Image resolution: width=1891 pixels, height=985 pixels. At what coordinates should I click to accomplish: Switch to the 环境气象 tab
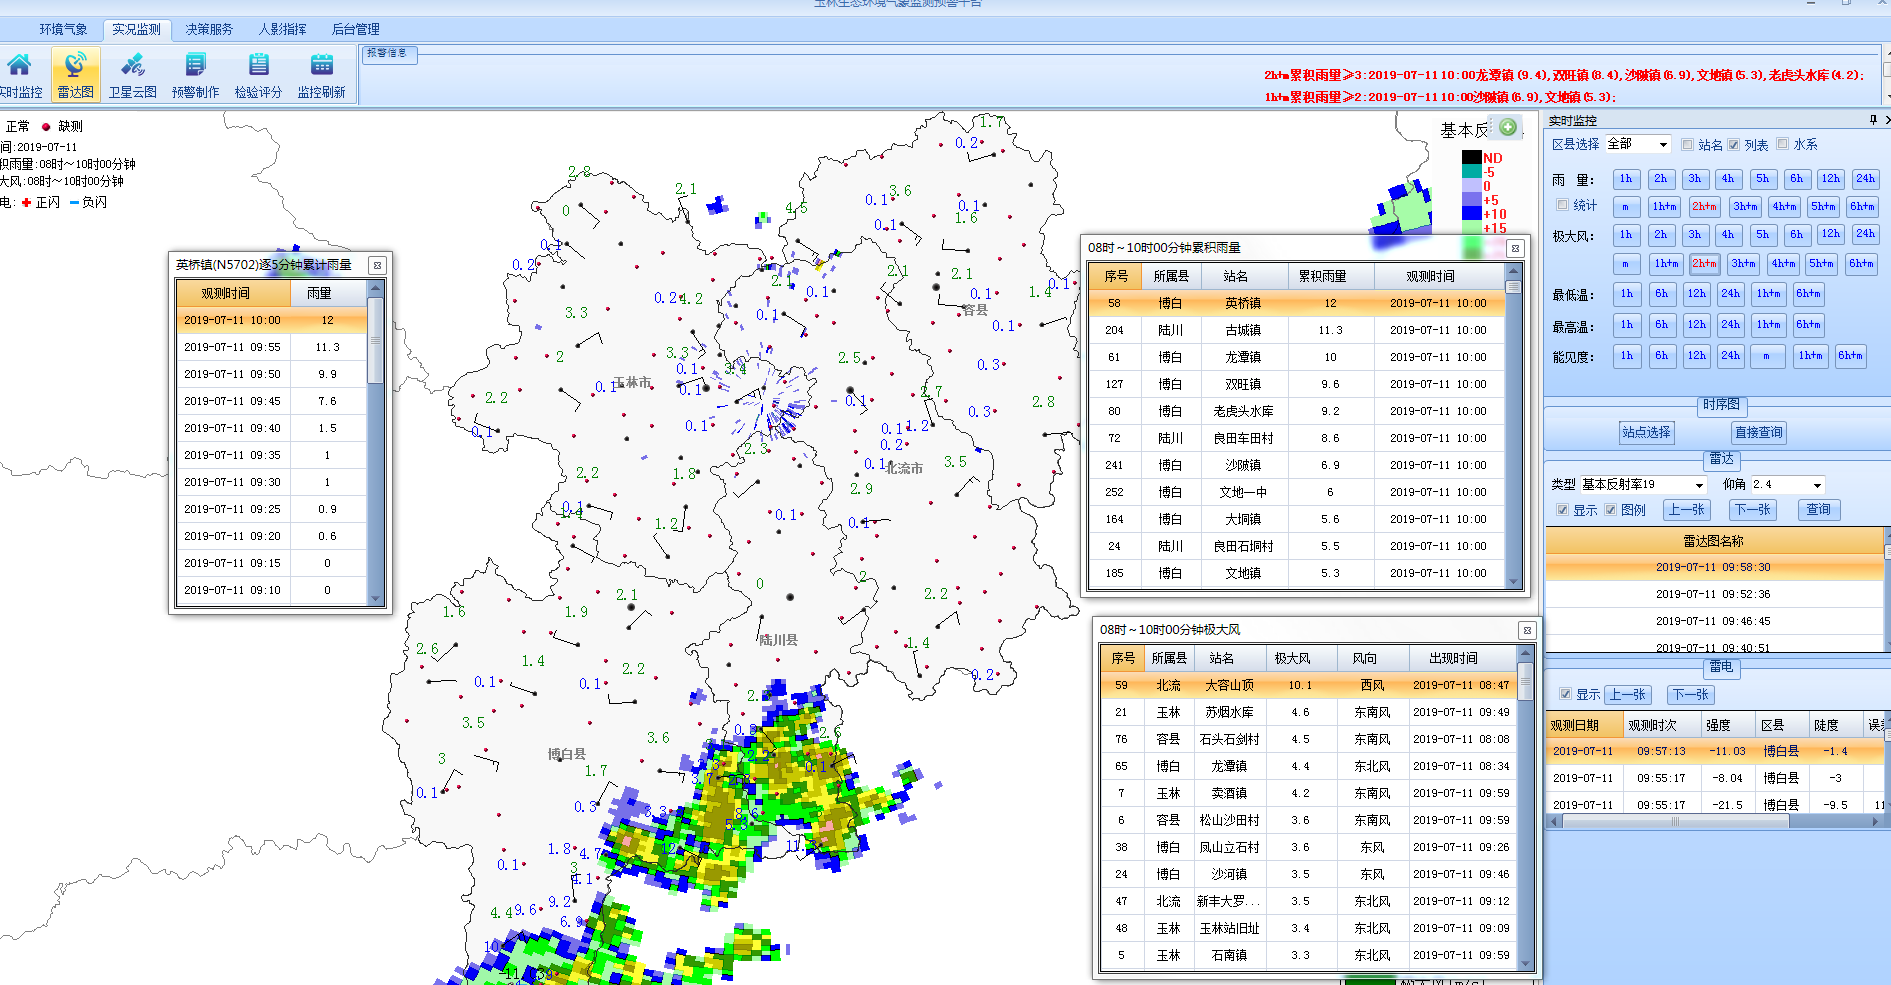click(x=63, y=29)
